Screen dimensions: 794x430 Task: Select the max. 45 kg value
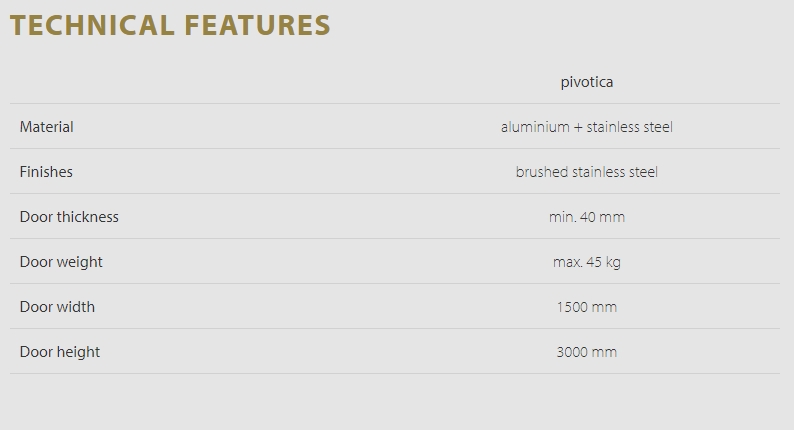(586, 262)
